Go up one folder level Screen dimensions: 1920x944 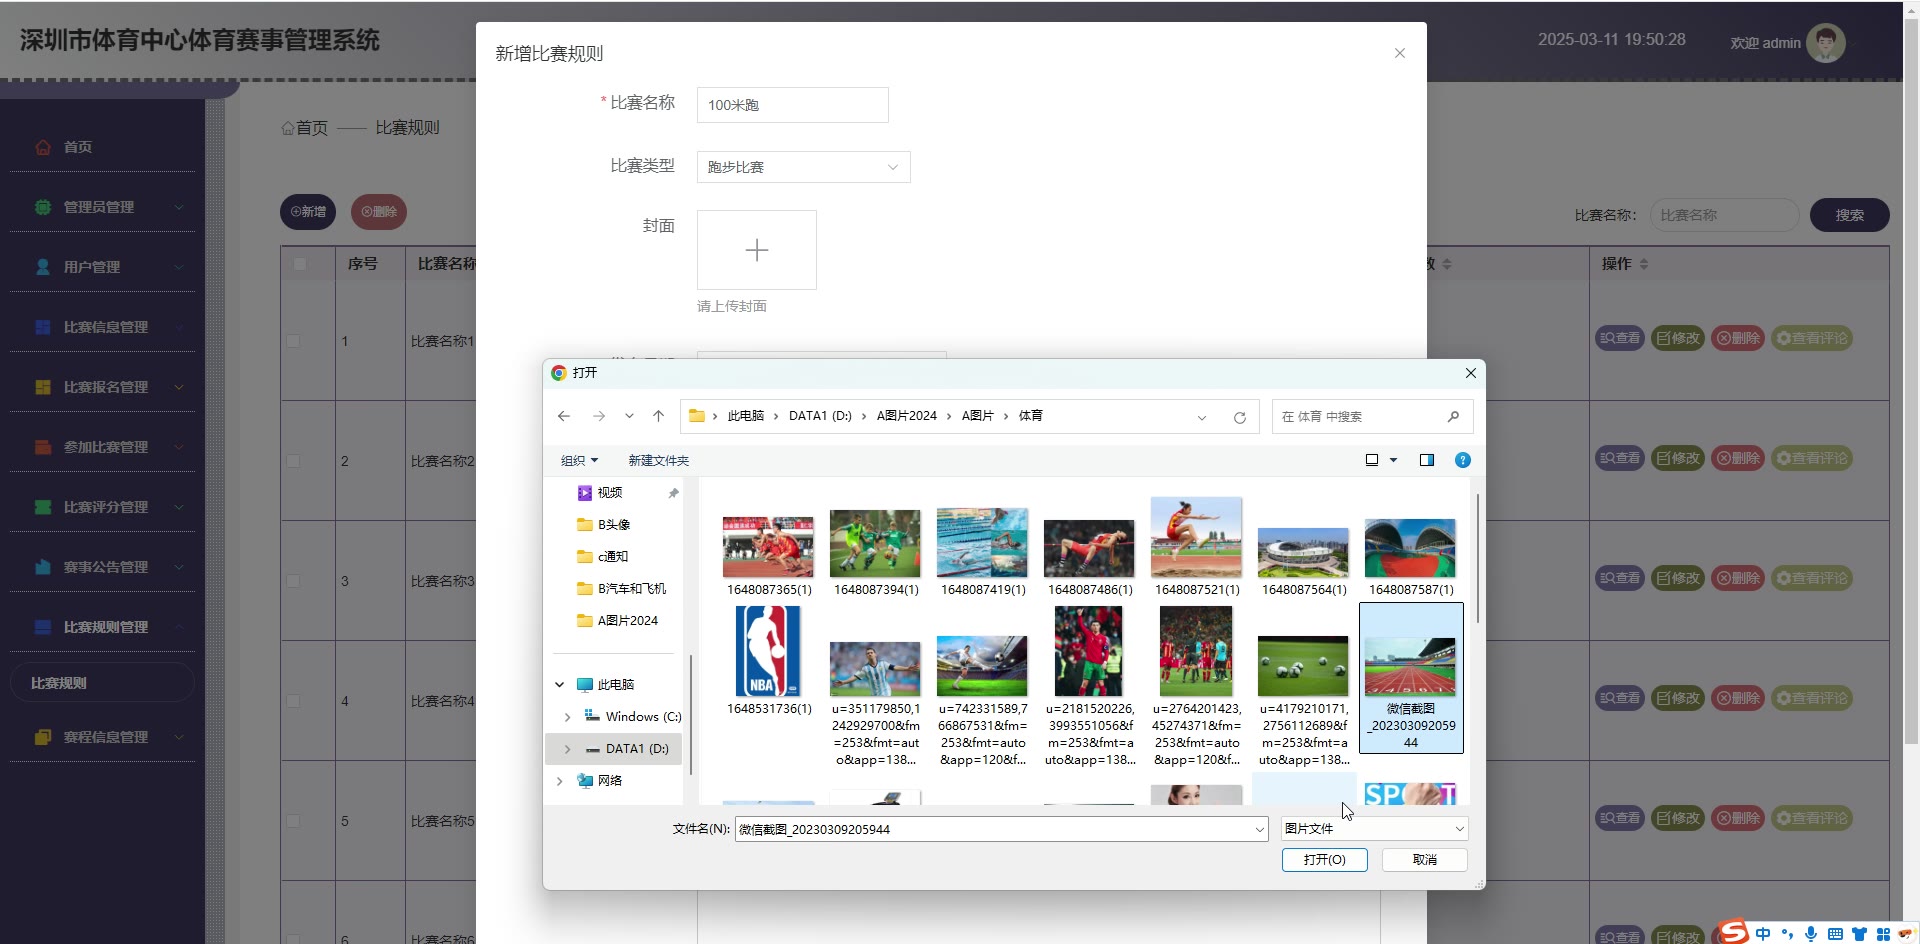pos(658,416)
